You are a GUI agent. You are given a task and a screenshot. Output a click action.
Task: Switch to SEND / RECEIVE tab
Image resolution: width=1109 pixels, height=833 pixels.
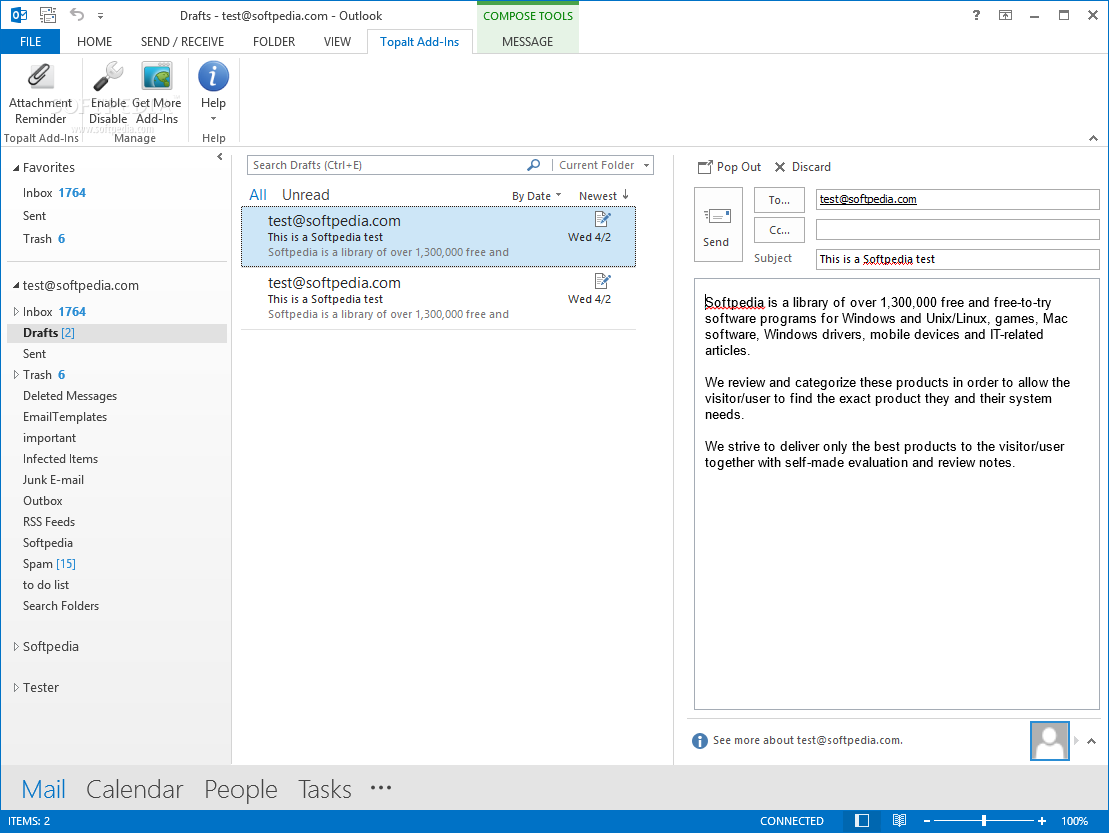[x=182, y=42]
